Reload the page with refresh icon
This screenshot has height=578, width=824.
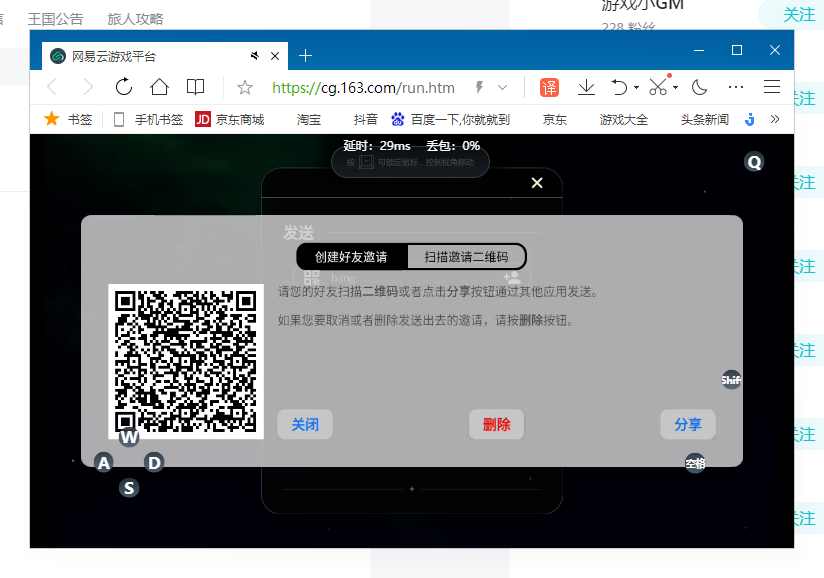(x=124, y=87)
